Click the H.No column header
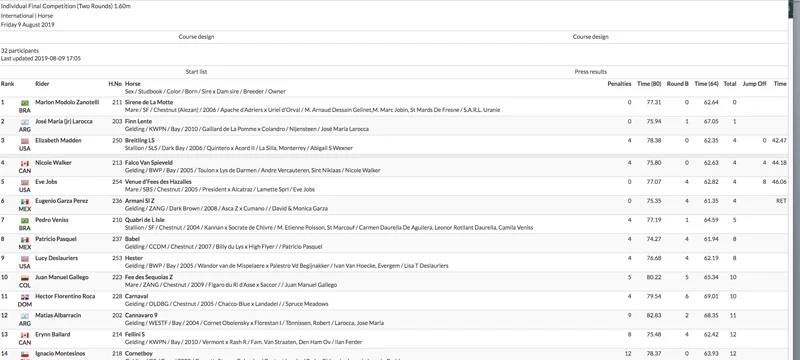 coord(115,84)
